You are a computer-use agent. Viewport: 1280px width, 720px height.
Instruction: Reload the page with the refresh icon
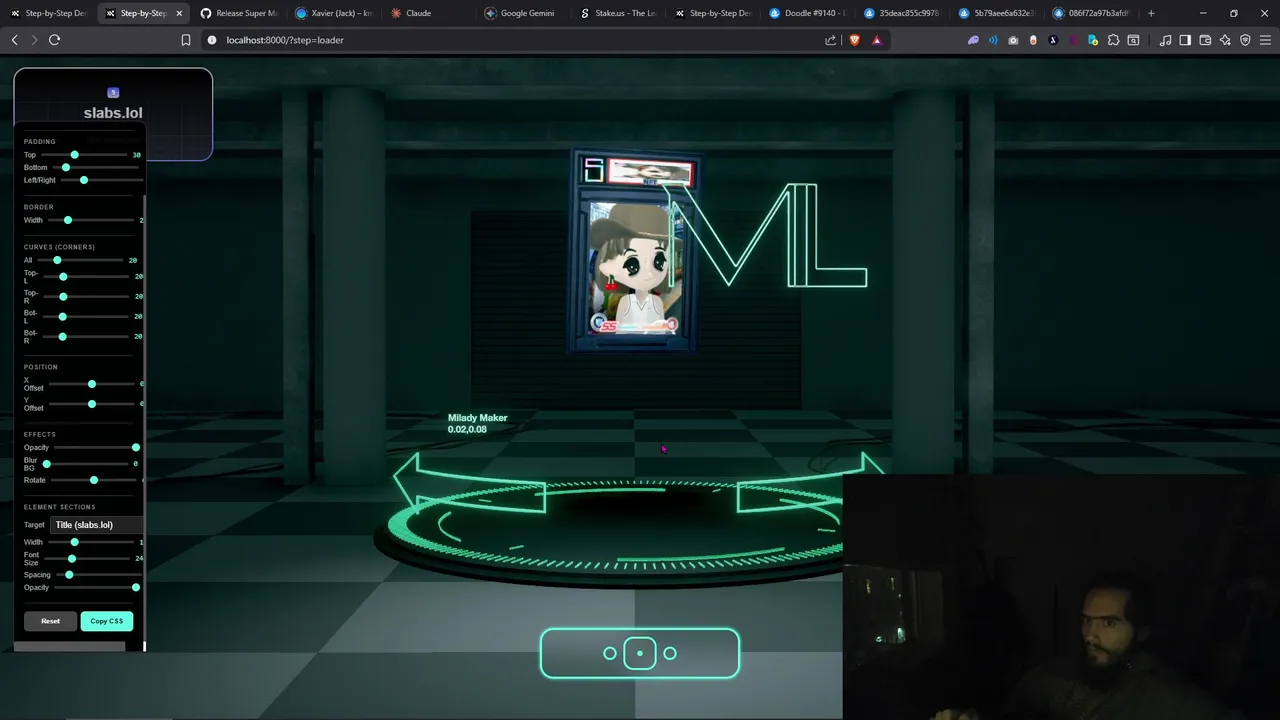(54, 40)
